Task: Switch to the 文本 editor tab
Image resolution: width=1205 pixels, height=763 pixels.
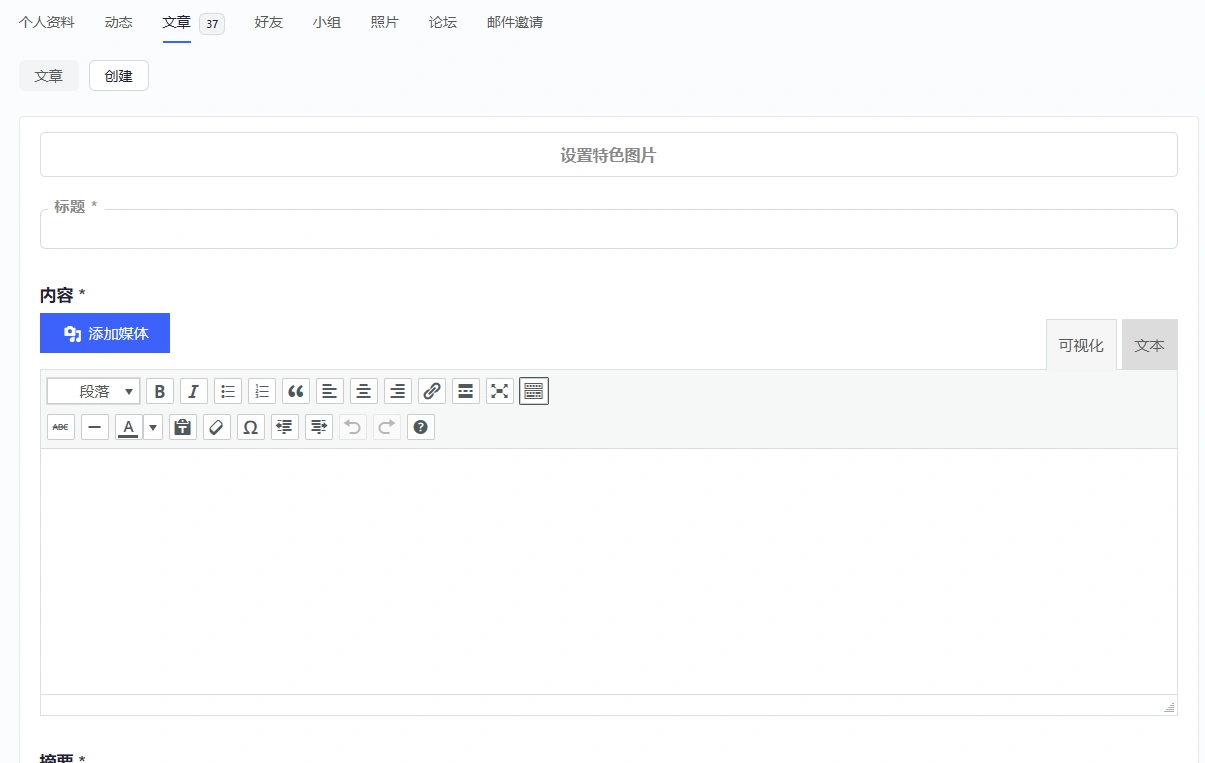Action: pos(1149,344)
